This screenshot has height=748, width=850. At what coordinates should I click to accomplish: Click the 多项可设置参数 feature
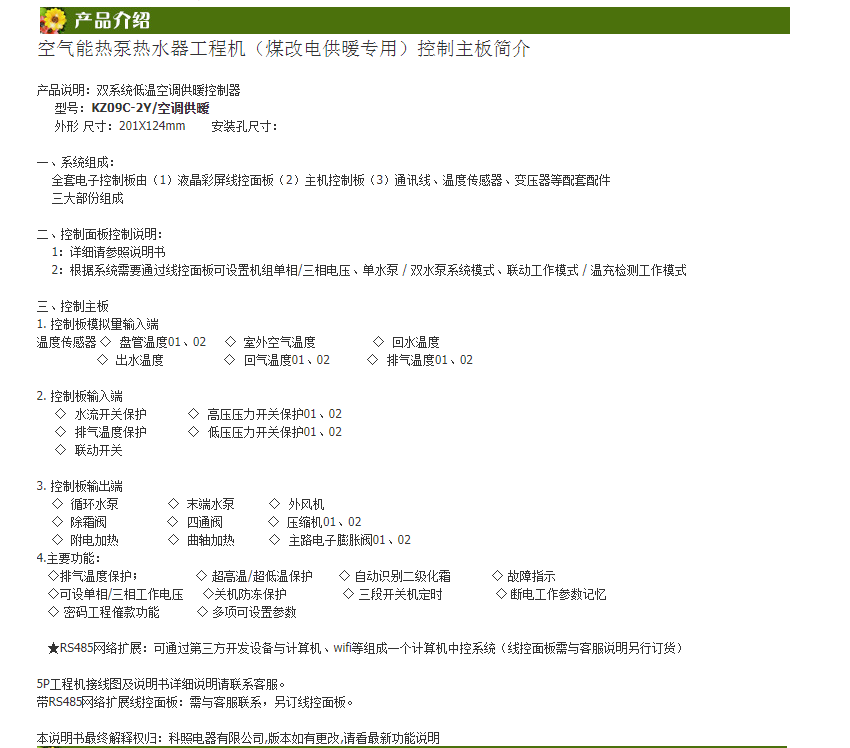254,612
